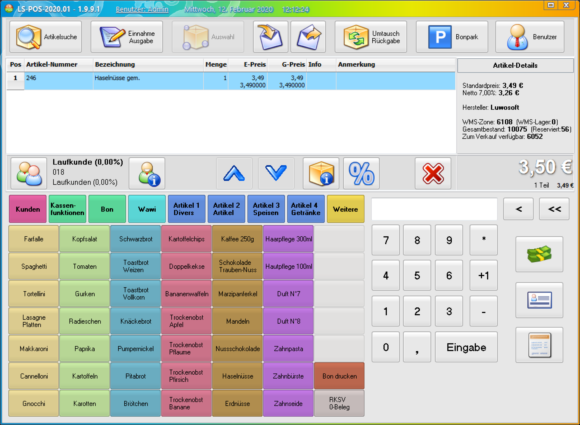This screenshot has height=425, width=580.
Task: Move selection up with blue arrow
Action: pyautogui.click(x=234, y=173)
